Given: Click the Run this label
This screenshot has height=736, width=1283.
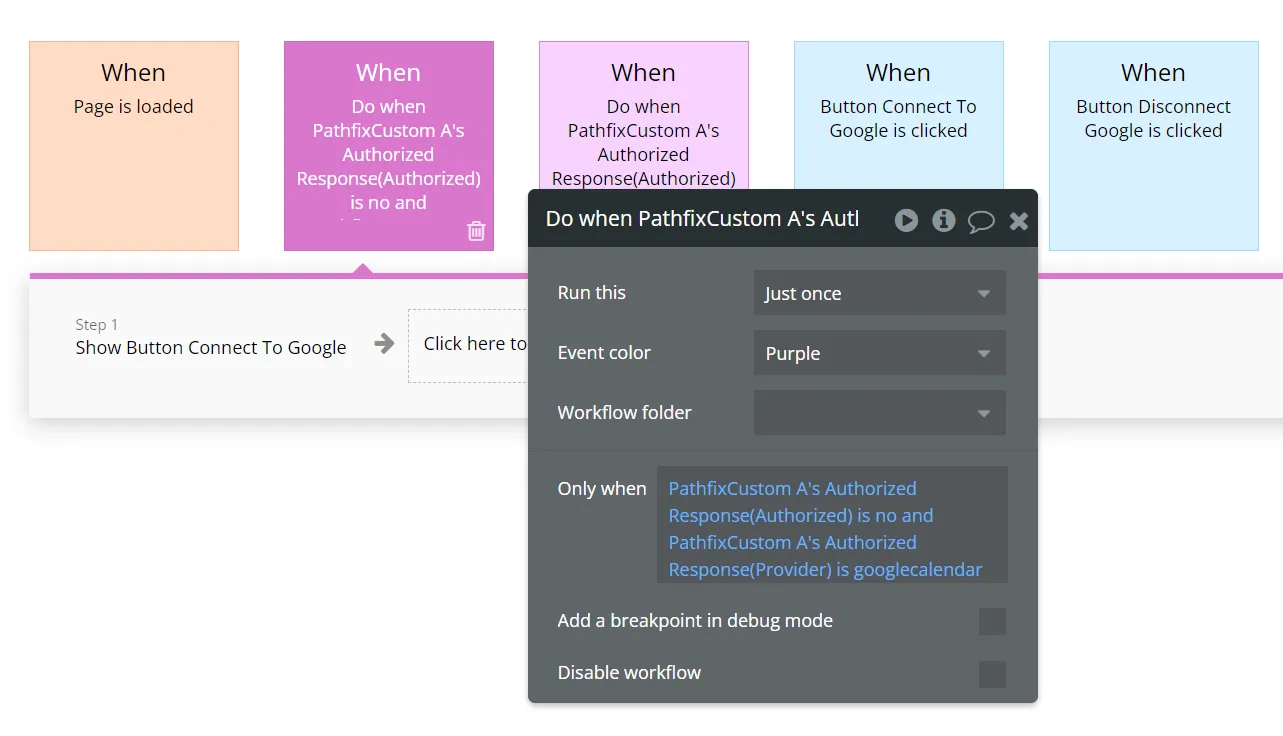Looking at the screenshot, I should [592, 293].
